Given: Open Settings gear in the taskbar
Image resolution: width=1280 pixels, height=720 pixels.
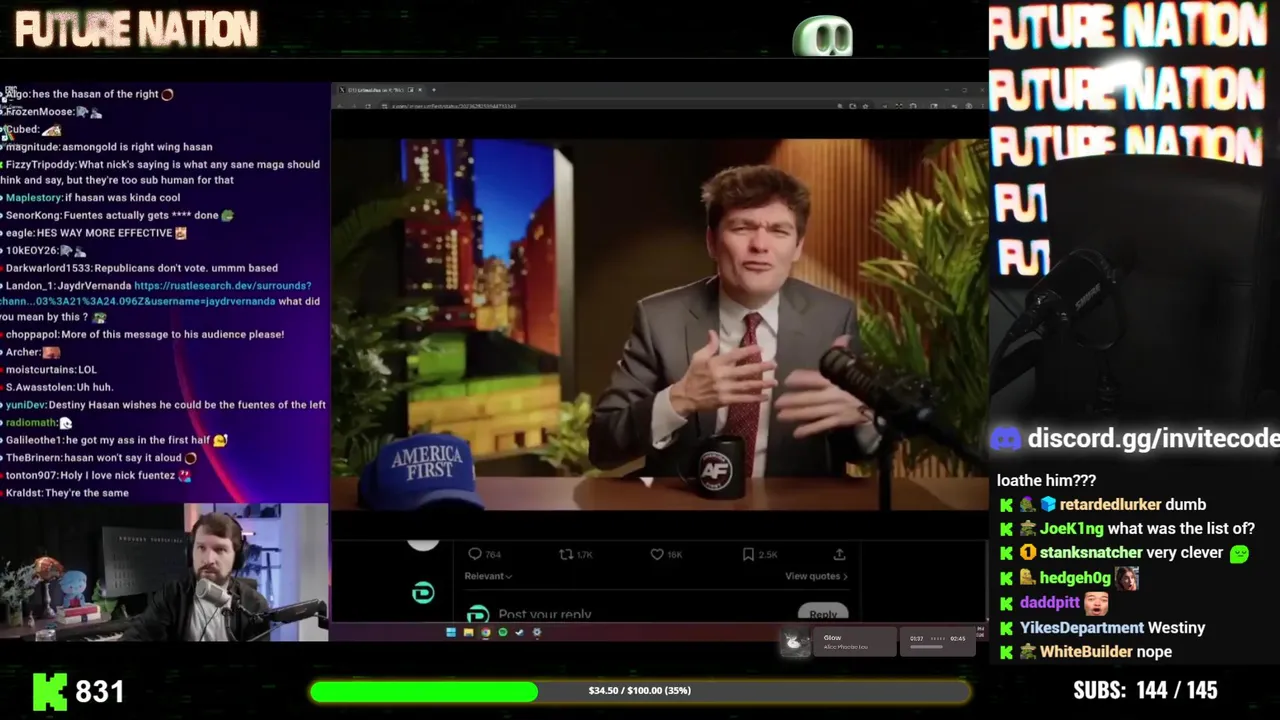Looking at the screenshot, I should pyautogui.click(x=537, y=632).
